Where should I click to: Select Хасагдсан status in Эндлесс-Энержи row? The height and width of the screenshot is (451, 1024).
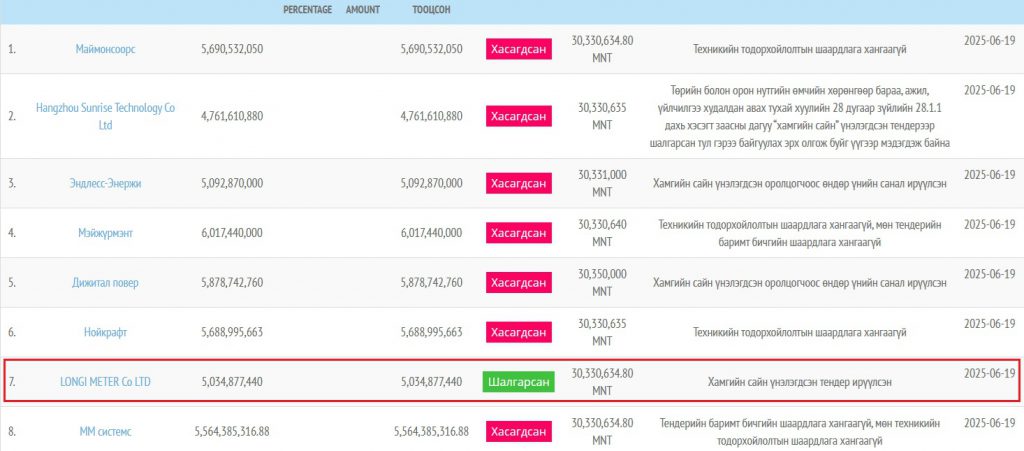(518, 183)
